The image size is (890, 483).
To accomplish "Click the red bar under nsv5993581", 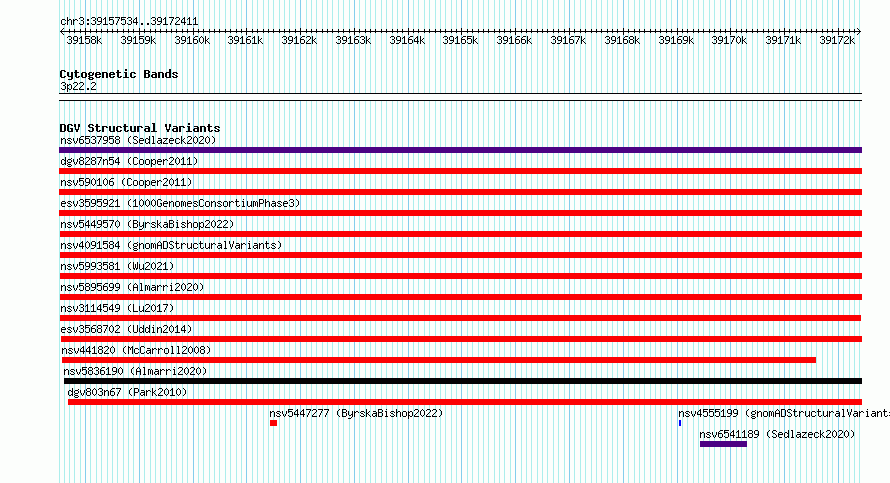I will pos(460,276).
